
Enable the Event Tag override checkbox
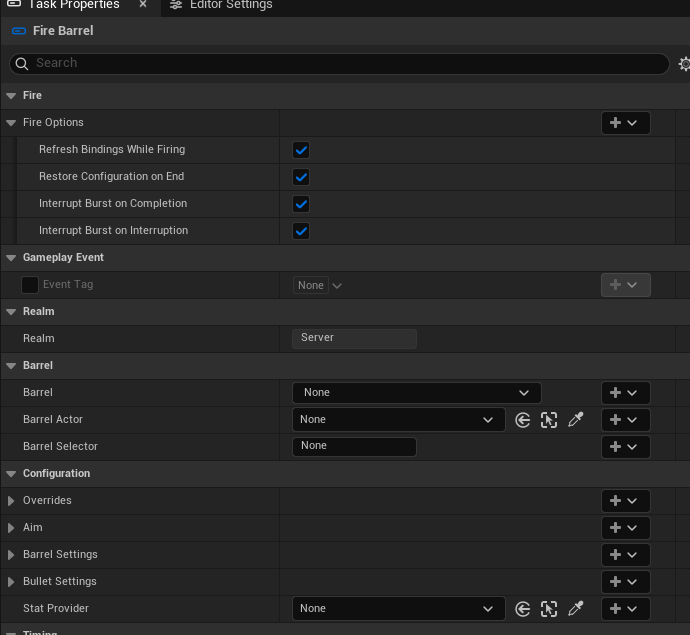point(30,285)
